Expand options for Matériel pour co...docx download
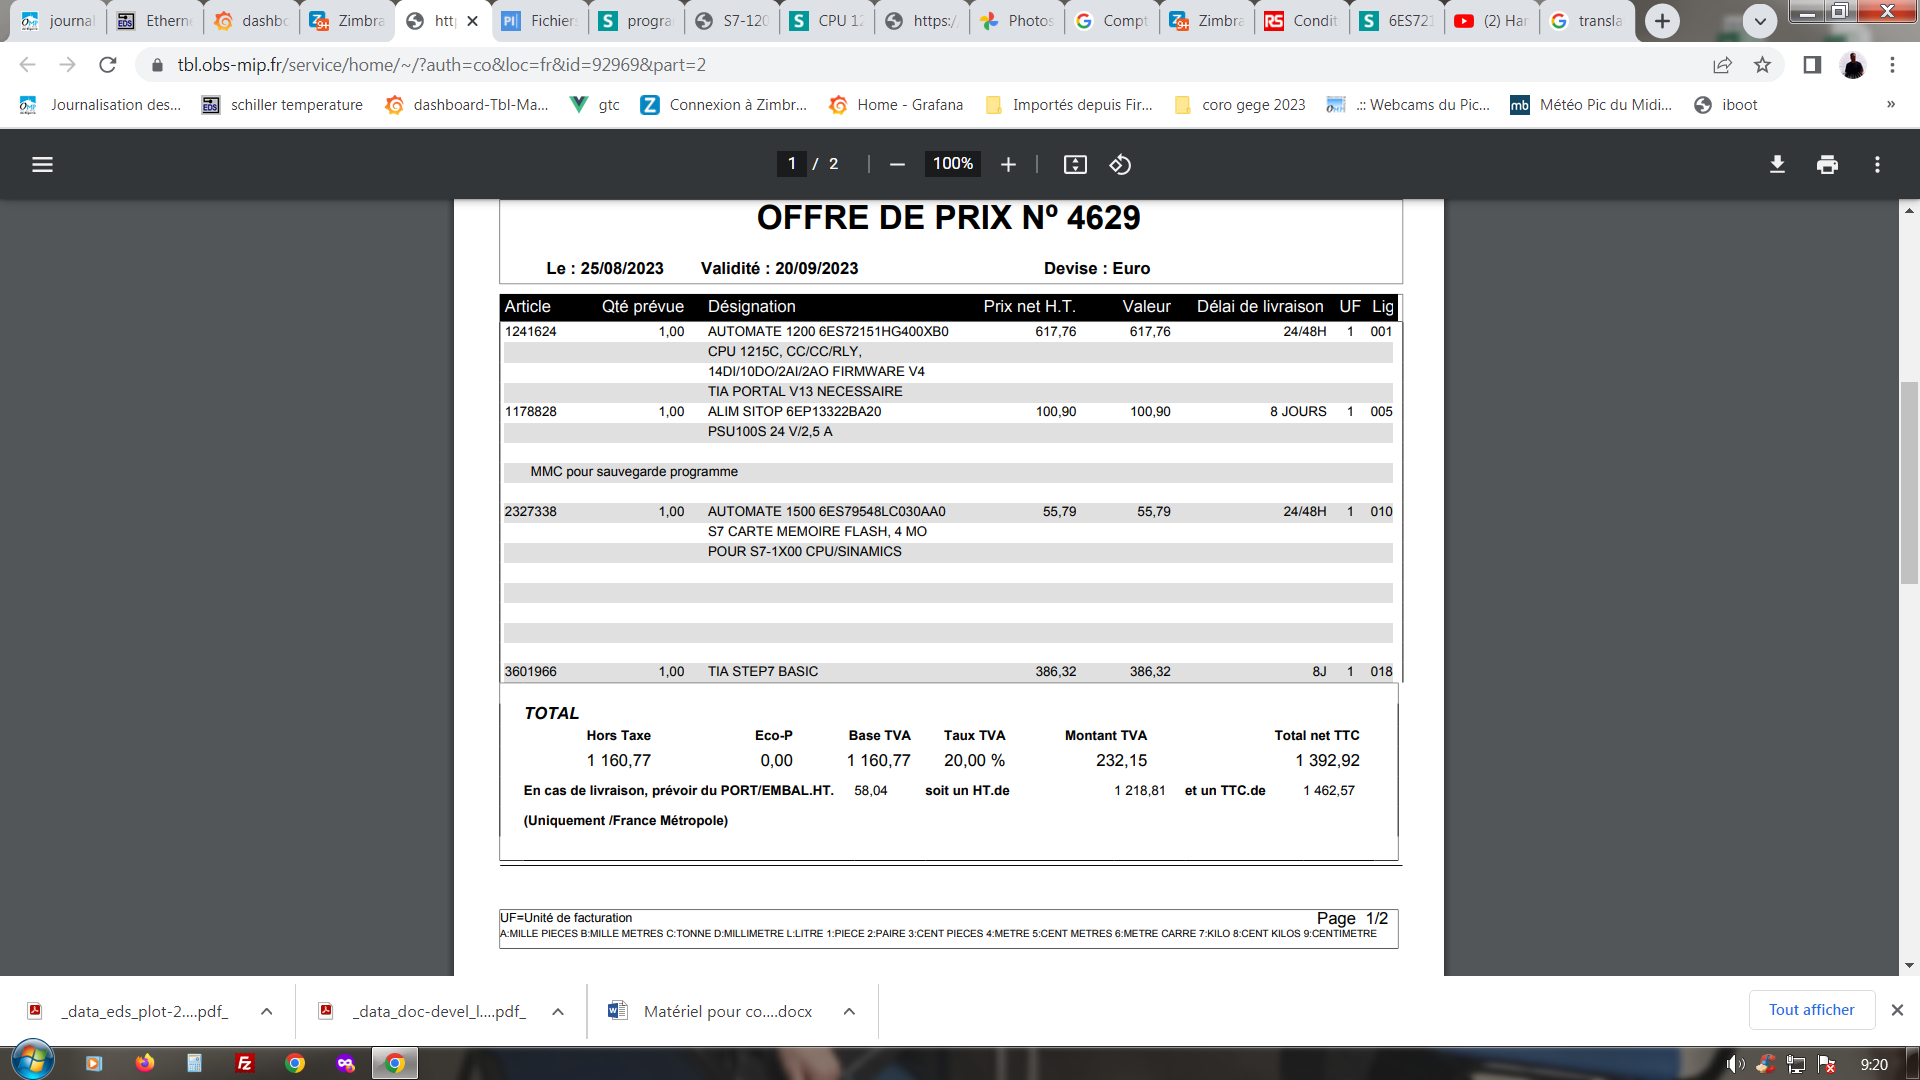The width and height of the screenshot is (1920, 1080). tap(849, 1011)
